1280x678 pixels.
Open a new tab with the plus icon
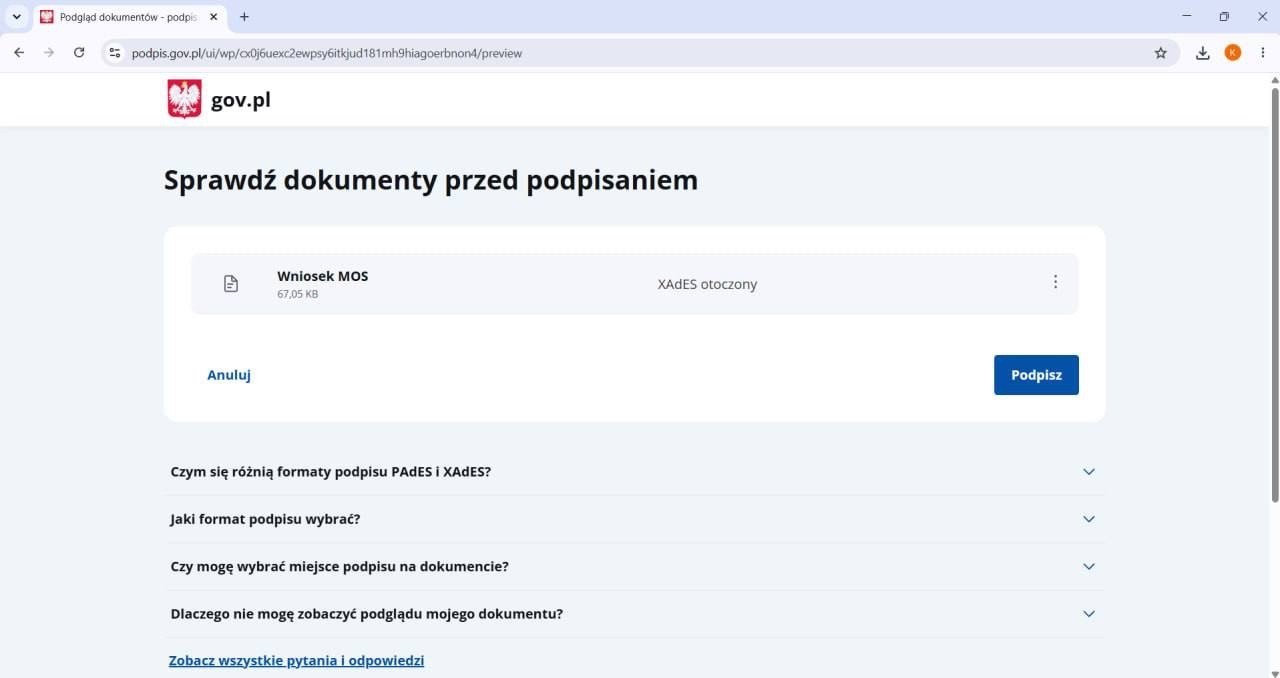244,17
